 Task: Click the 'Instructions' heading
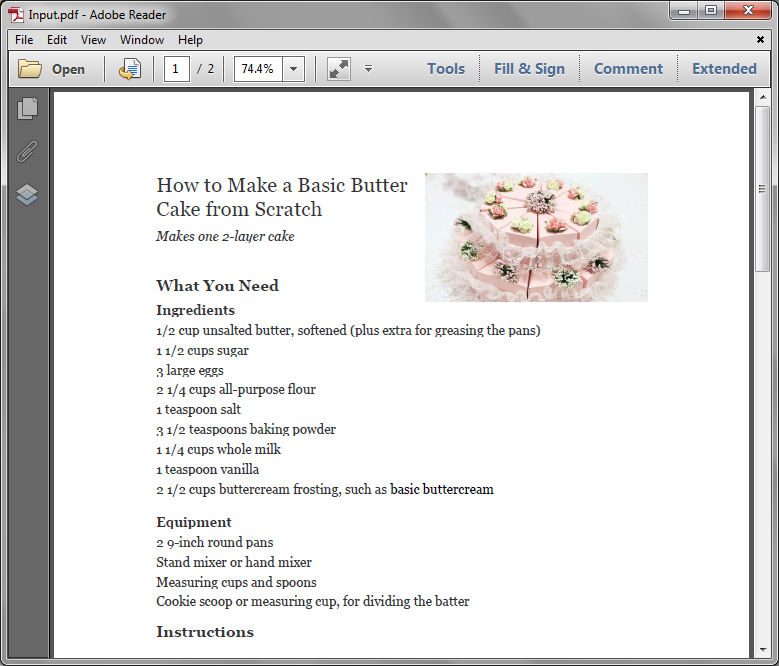205,632
